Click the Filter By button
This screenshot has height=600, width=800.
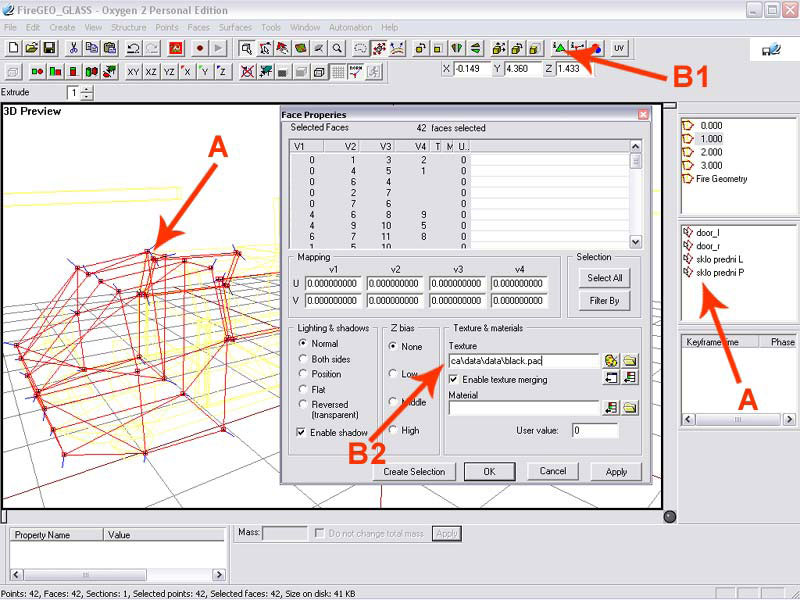603,300
